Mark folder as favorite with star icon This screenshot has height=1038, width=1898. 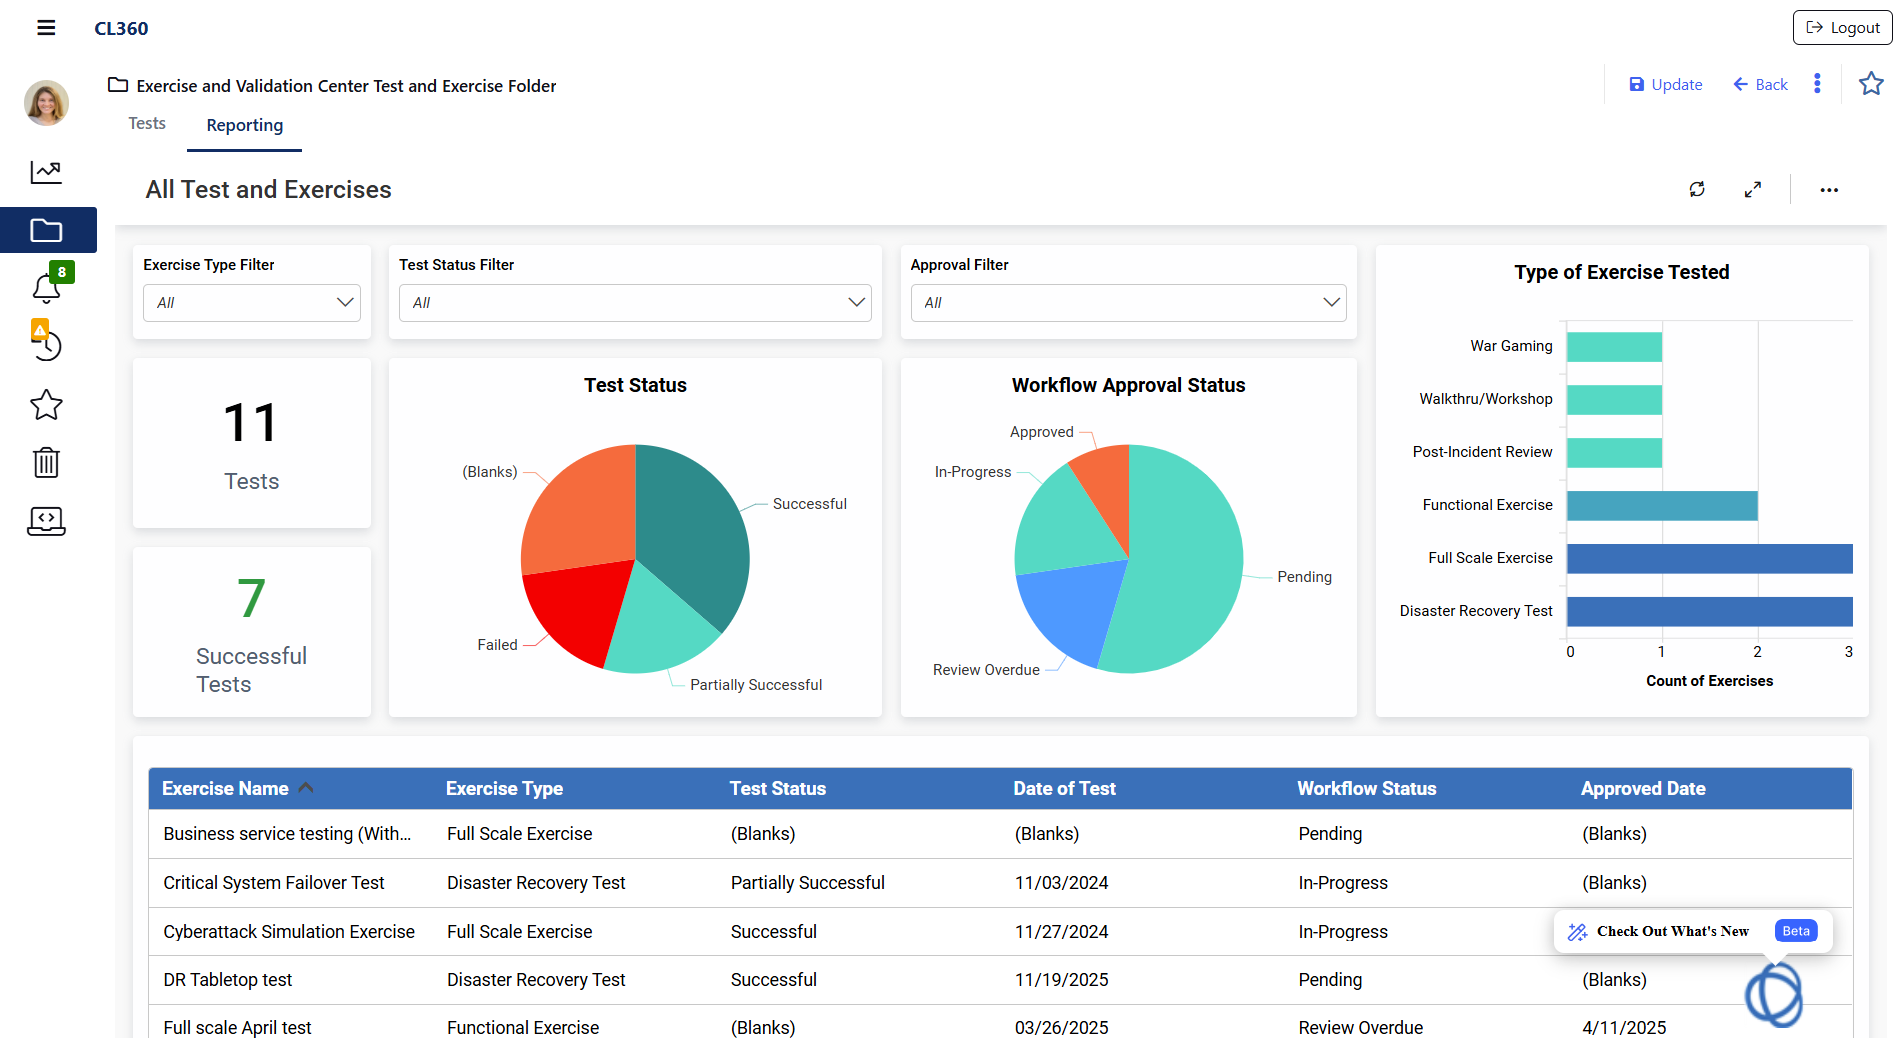click(x=1870, y=84)
